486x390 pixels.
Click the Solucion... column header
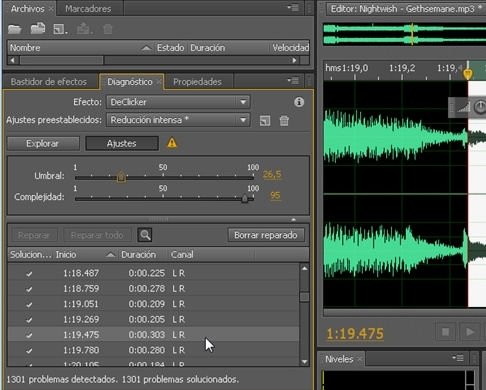click(30, 255)
